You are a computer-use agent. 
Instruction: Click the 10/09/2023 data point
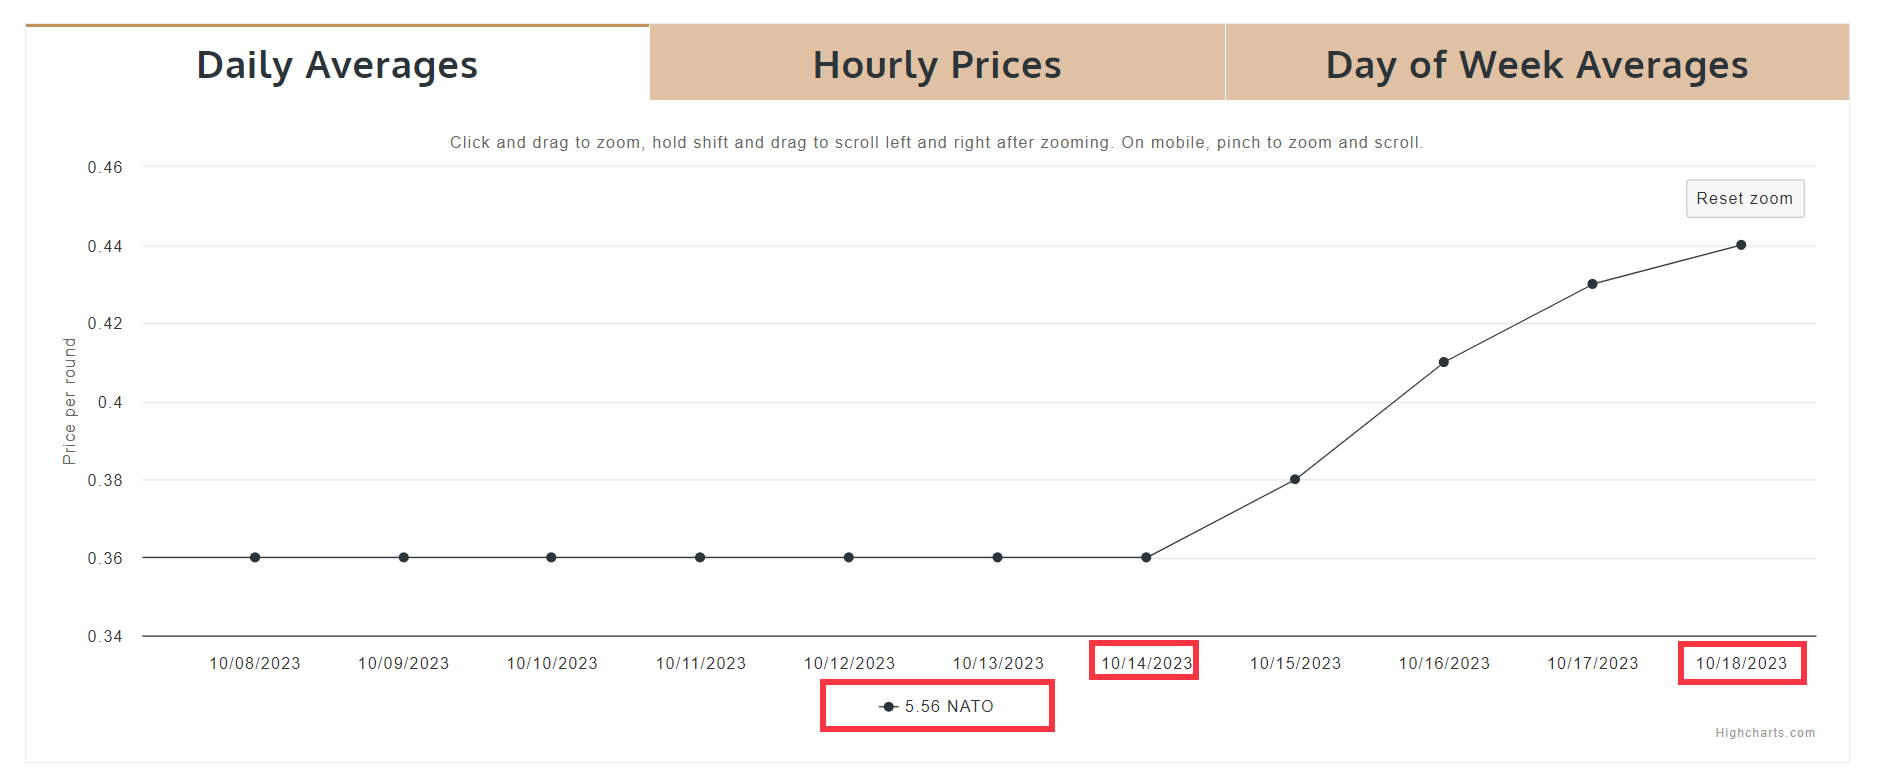pyautogui.click(x=404, y=557)
